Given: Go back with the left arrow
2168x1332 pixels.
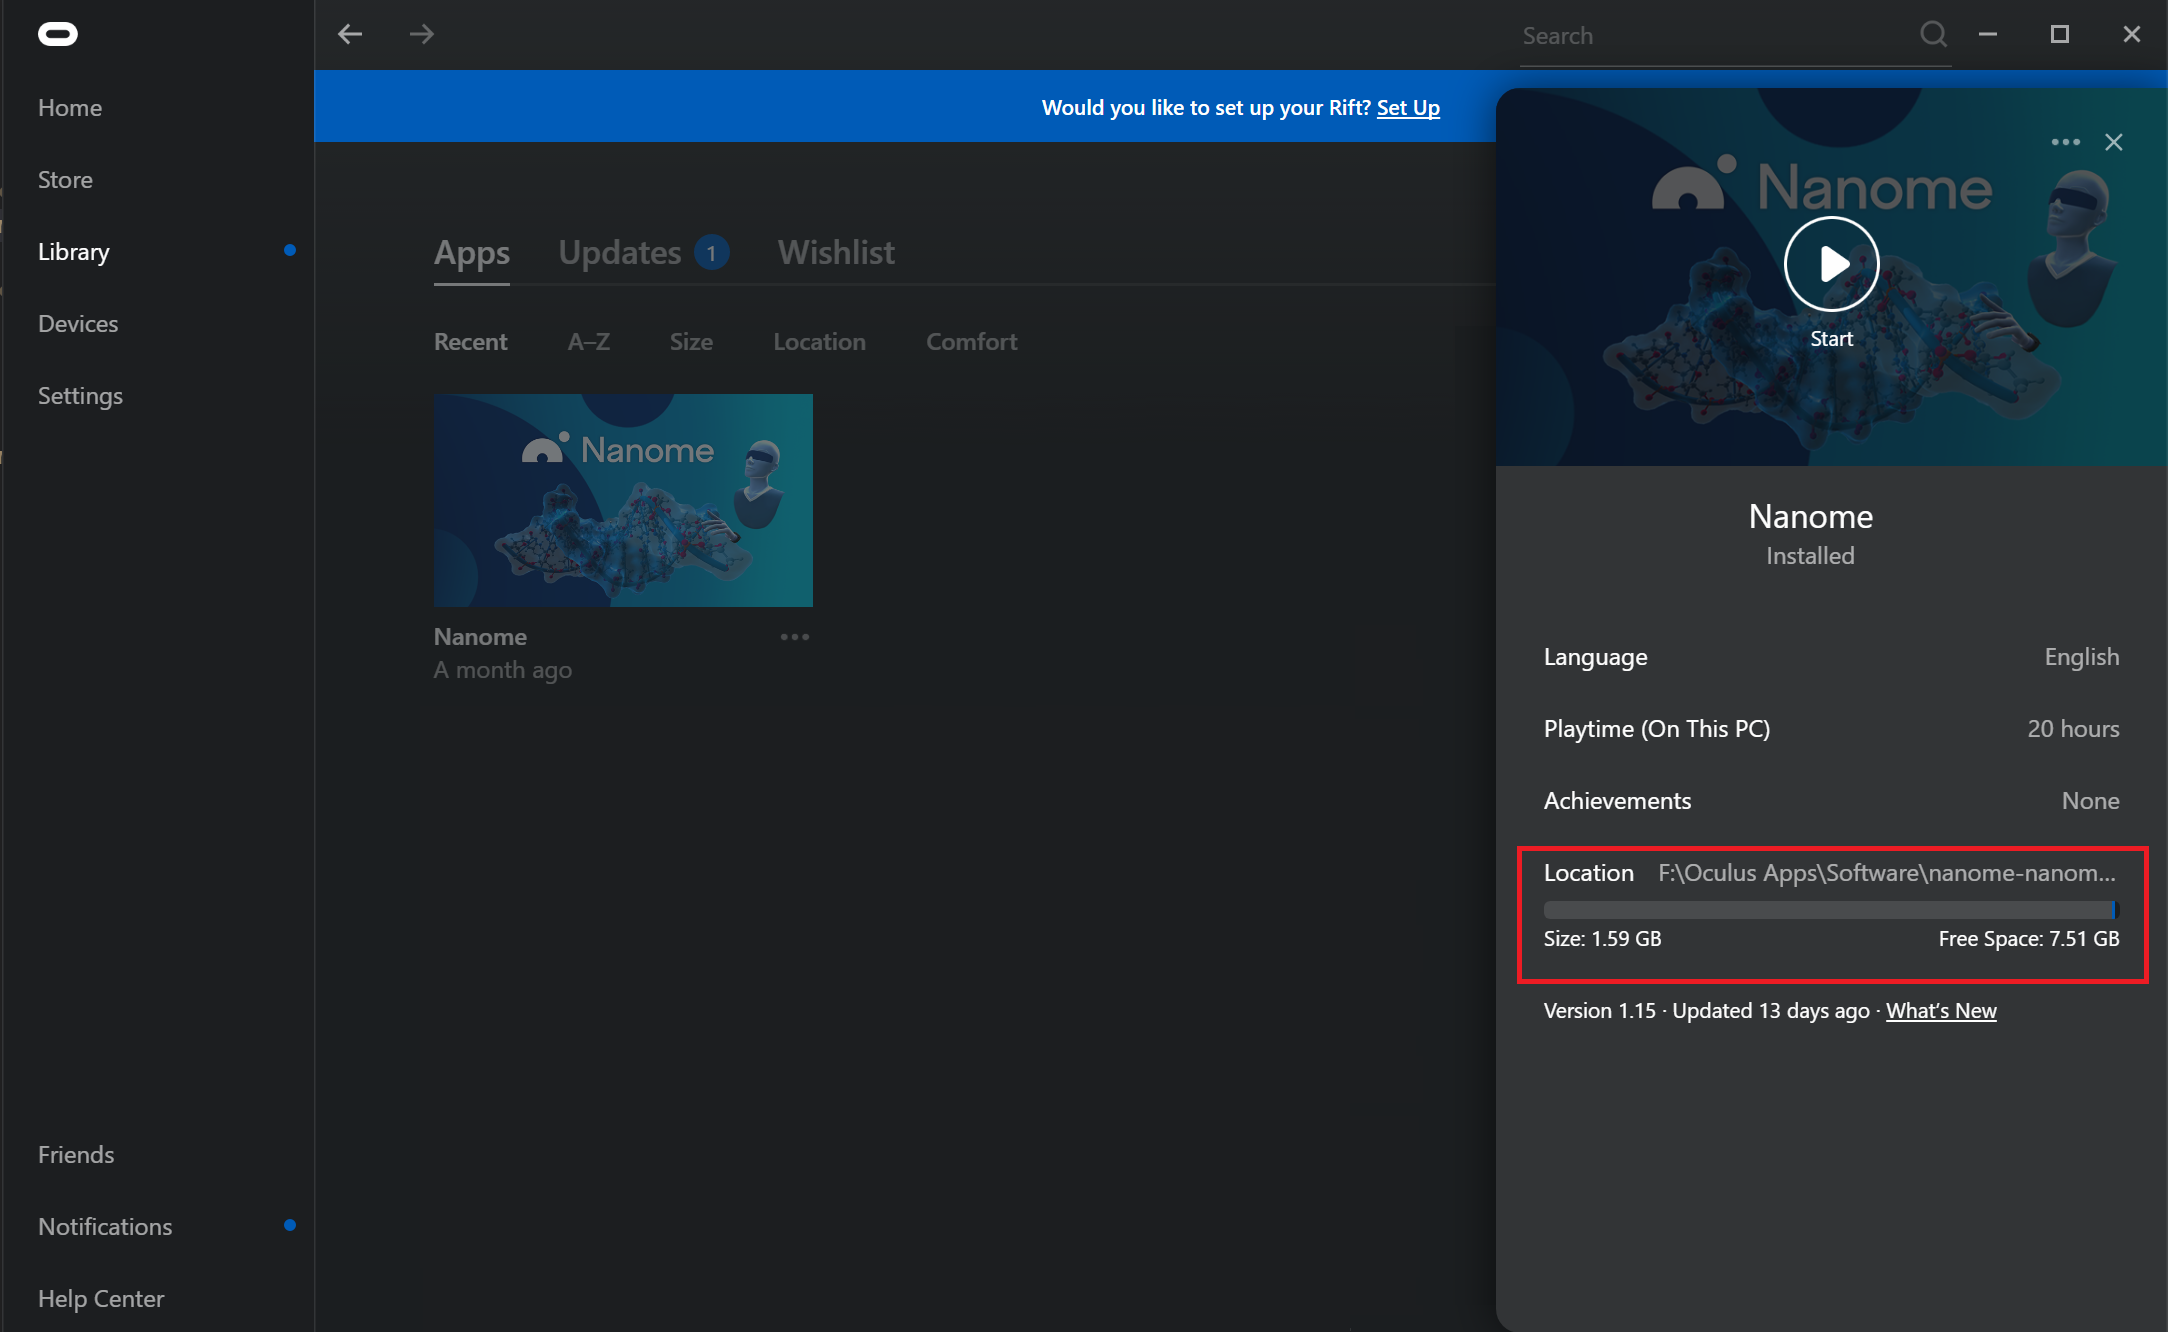Looking at the screenshot, I should (x=350, y=35).
